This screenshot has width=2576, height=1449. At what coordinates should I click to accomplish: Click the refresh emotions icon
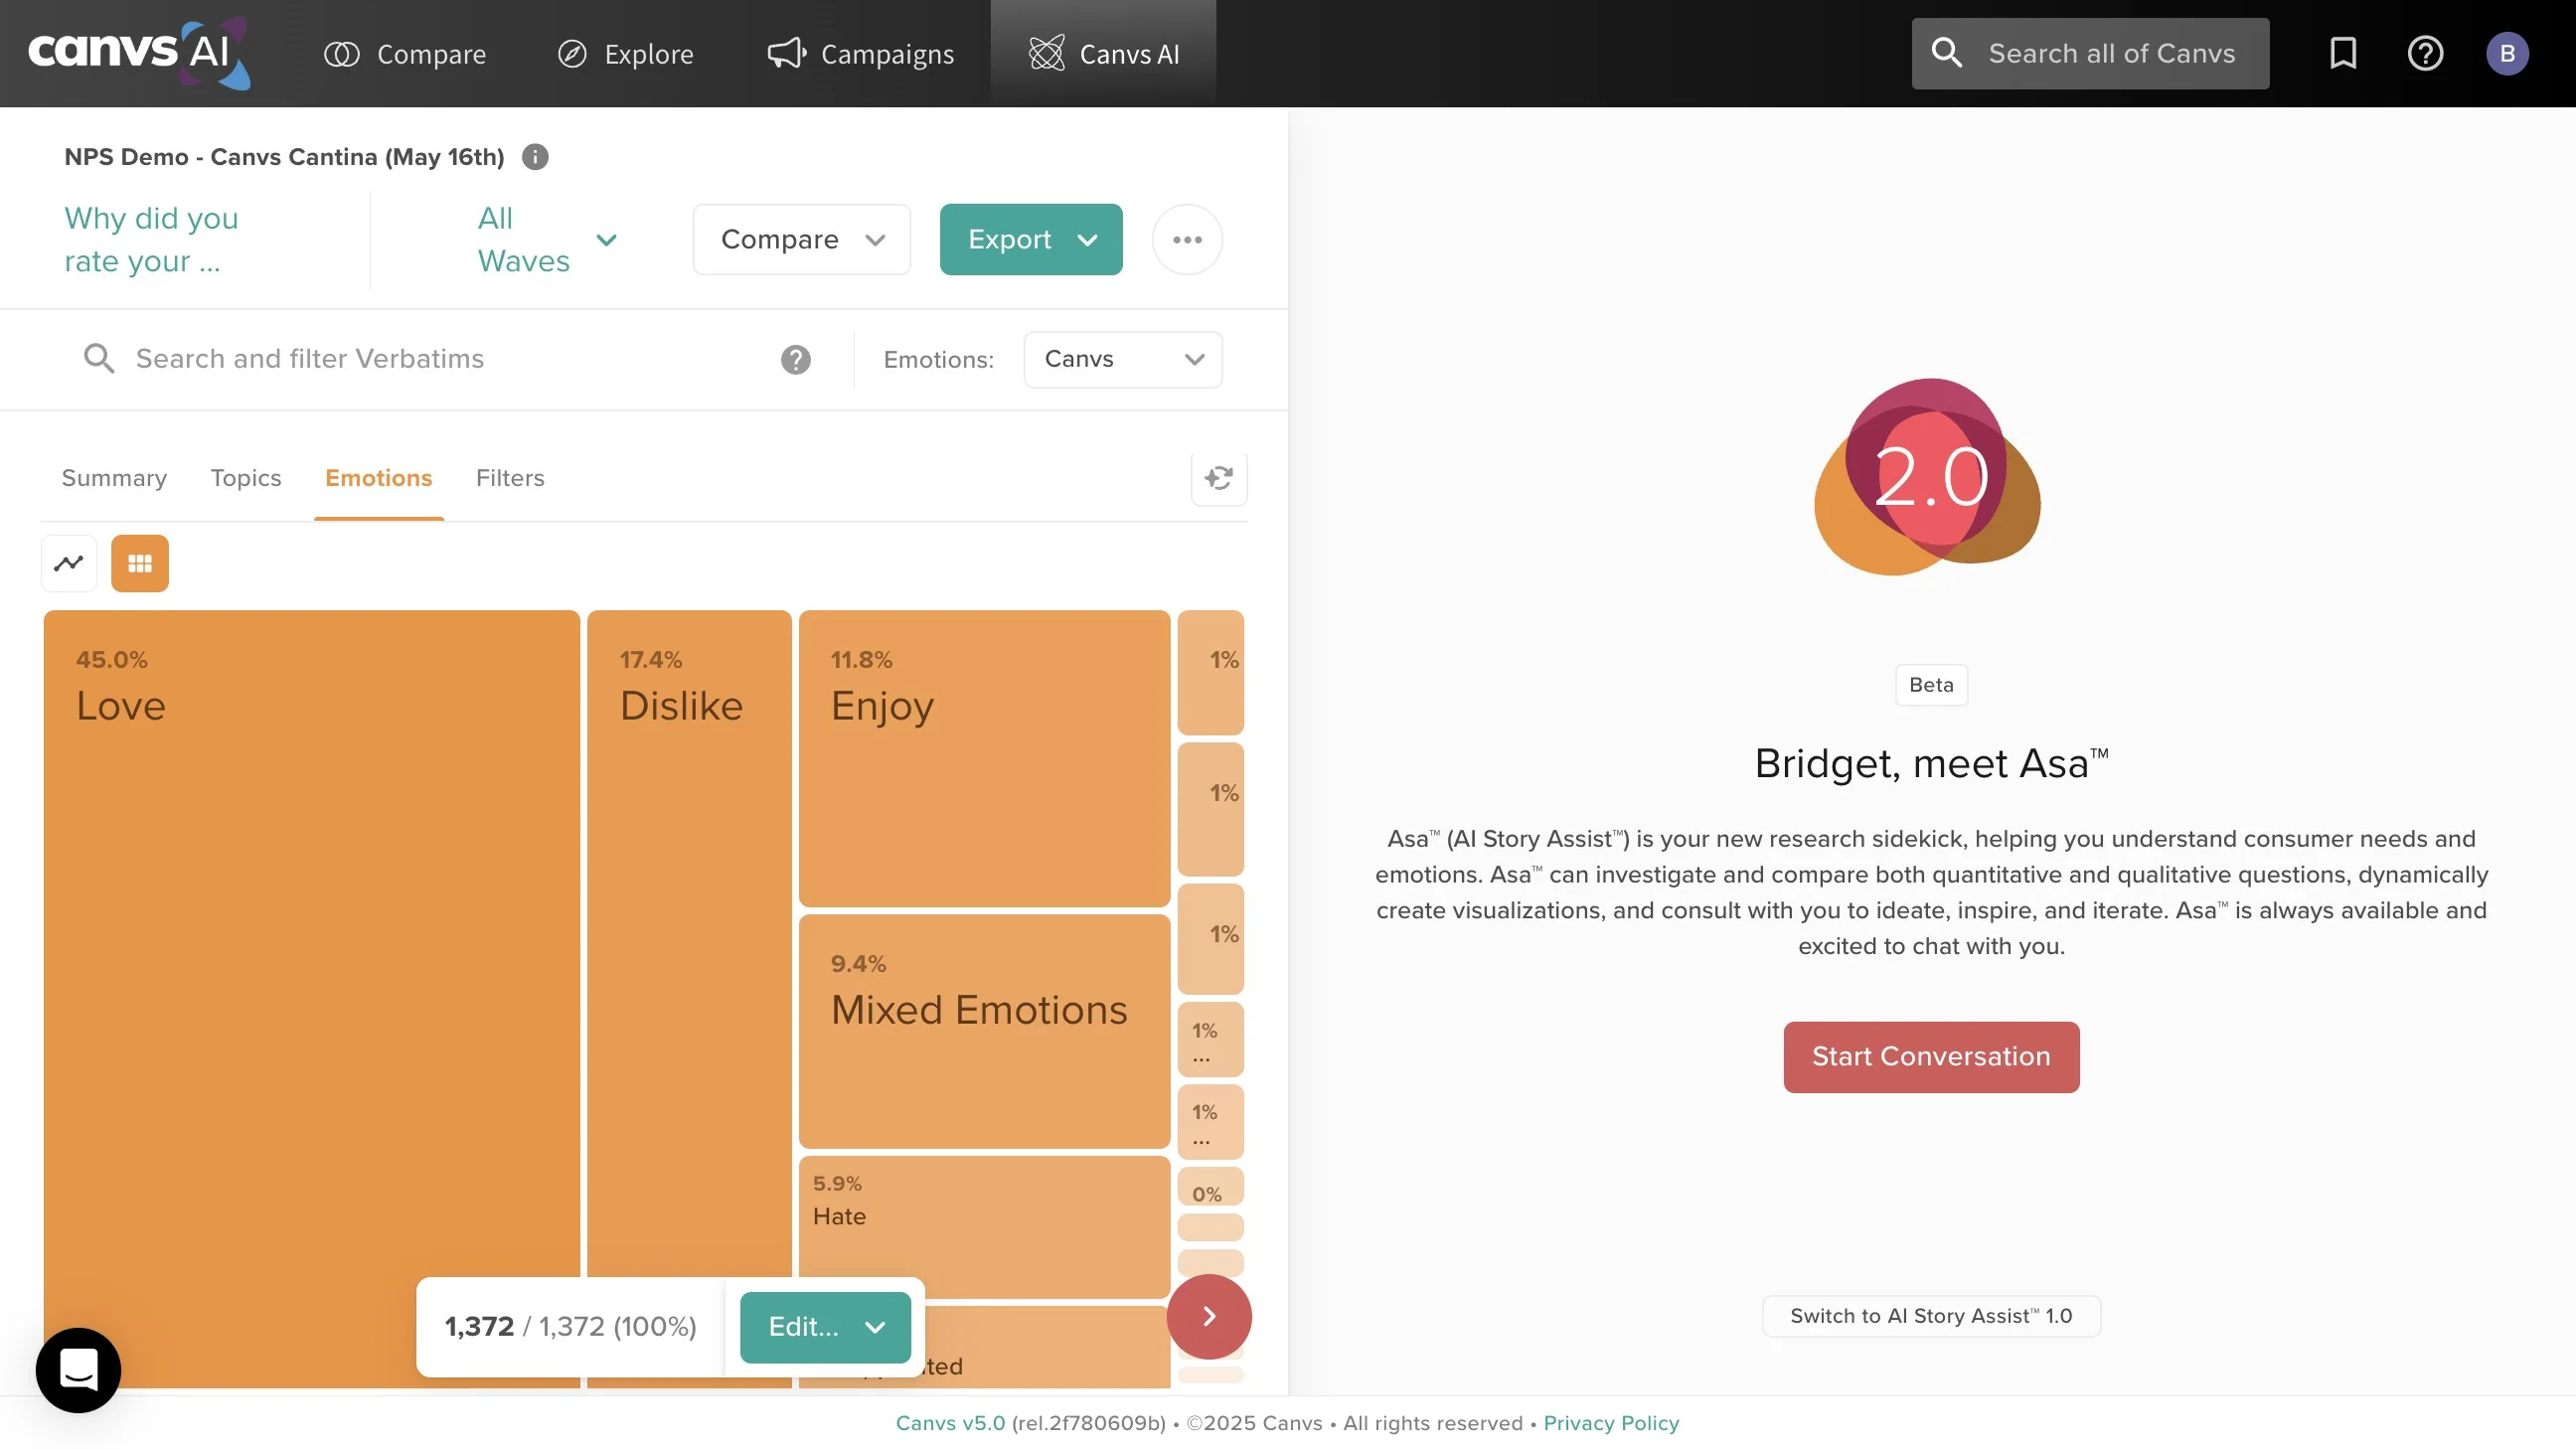pos(1218,479)
